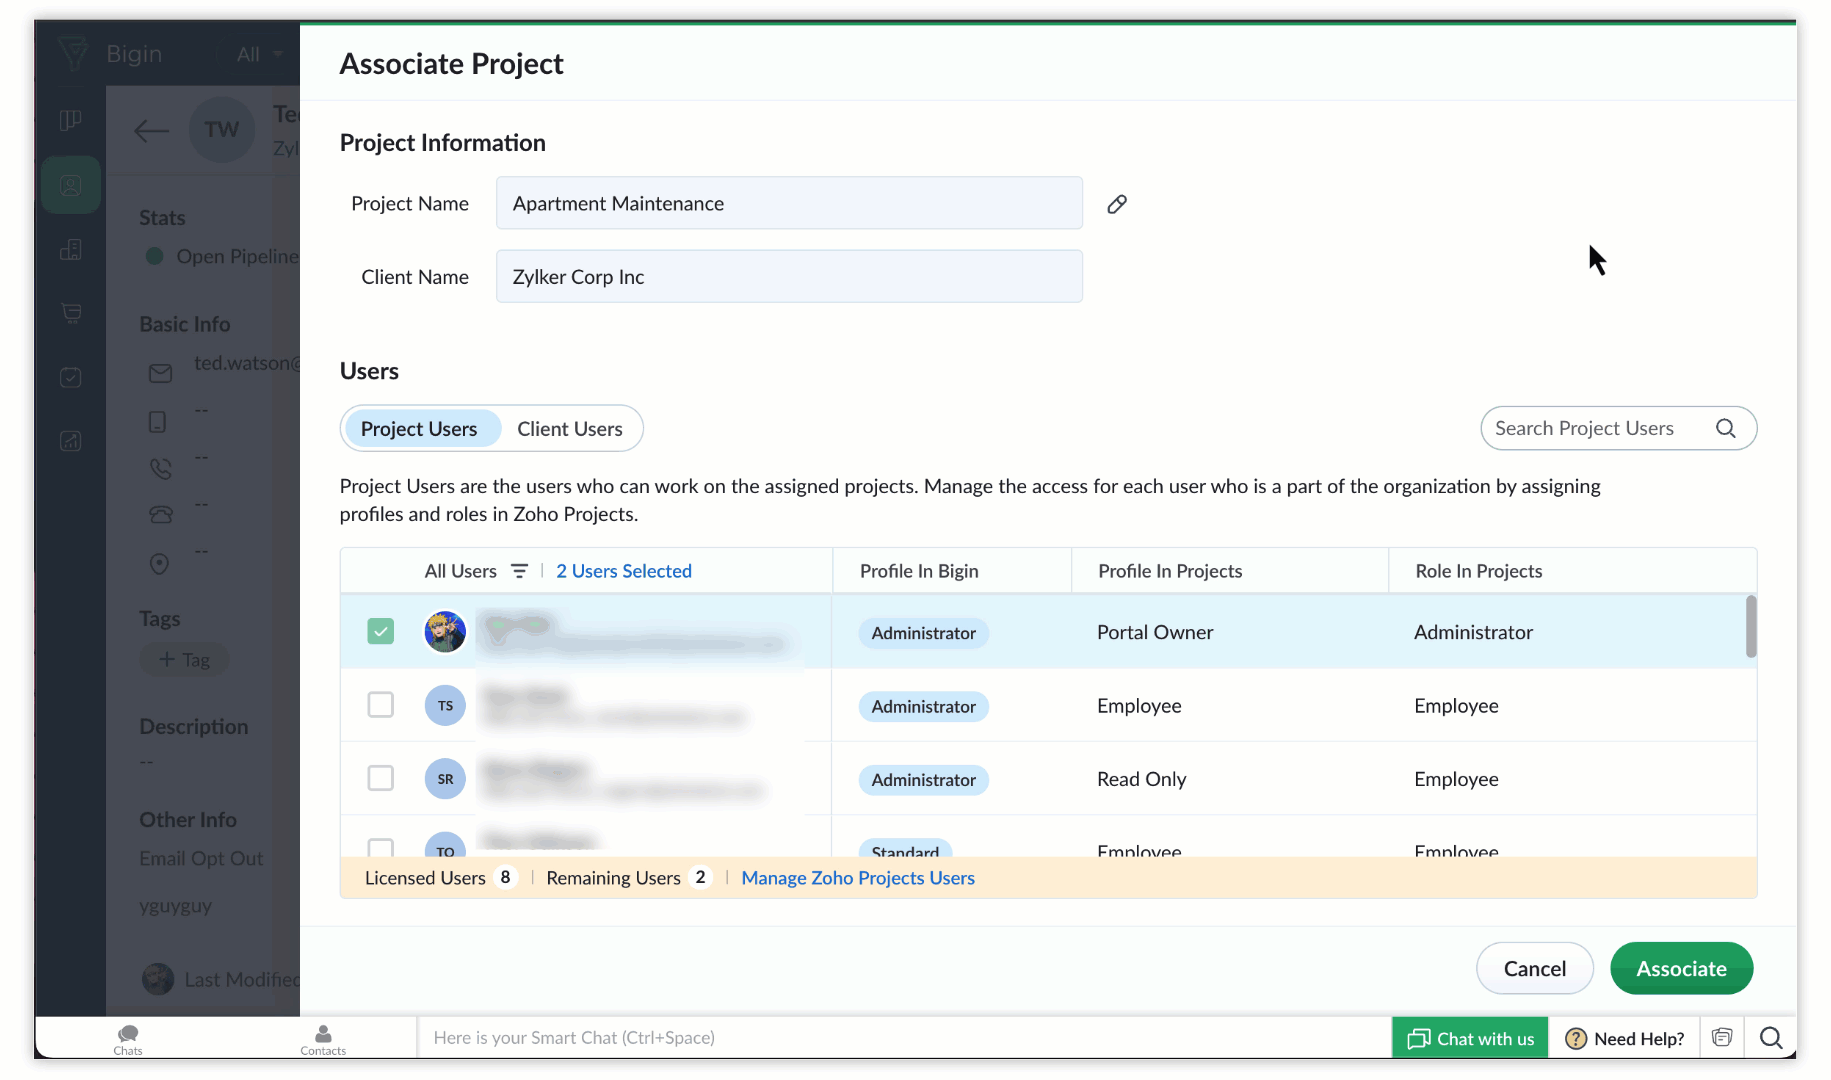Click the search magnifier in Search Project Users
The height and width of the screenshot is (1080, 1831).
click(1725, 428)
